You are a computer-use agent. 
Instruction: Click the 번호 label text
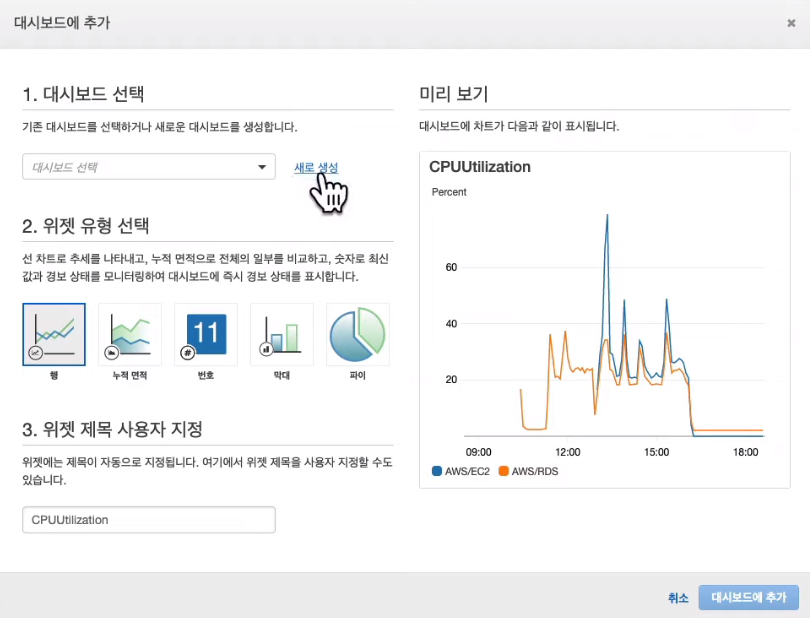point(206,376)
